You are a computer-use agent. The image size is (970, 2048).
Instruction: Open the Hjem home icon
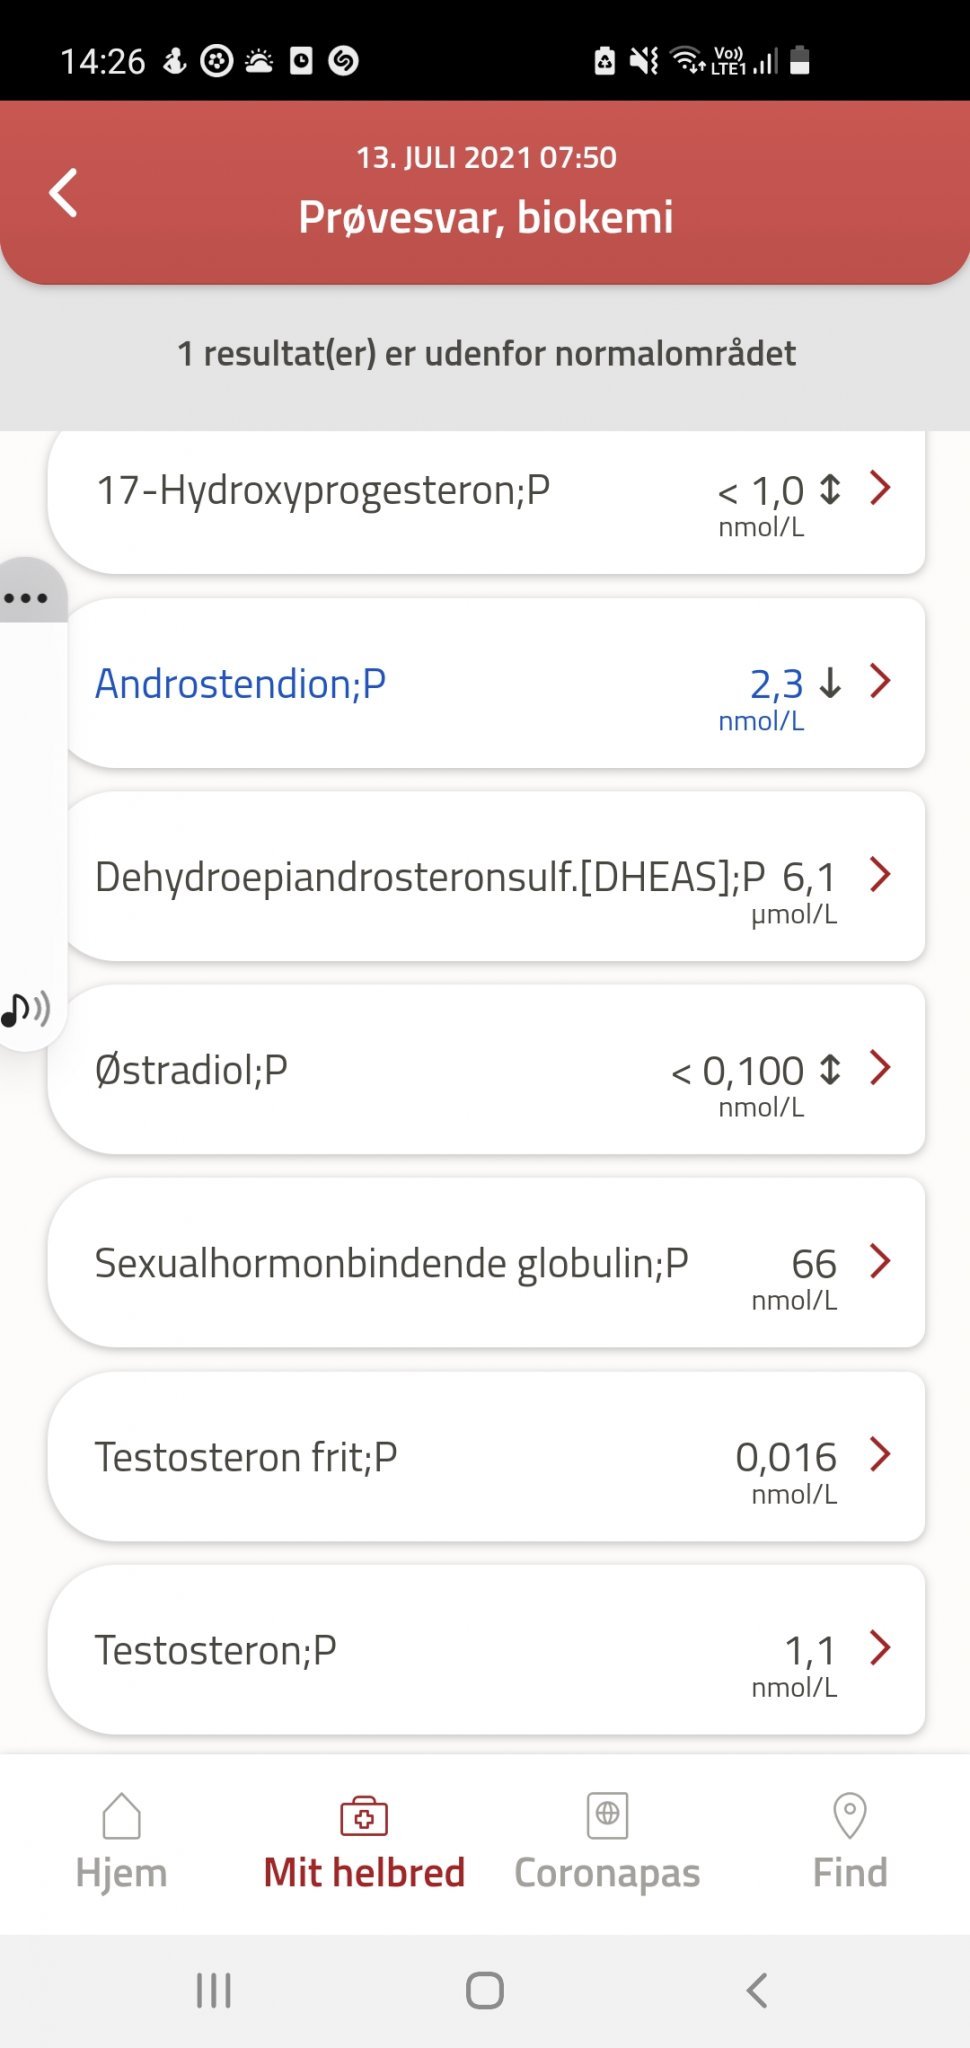[121, 1815]
